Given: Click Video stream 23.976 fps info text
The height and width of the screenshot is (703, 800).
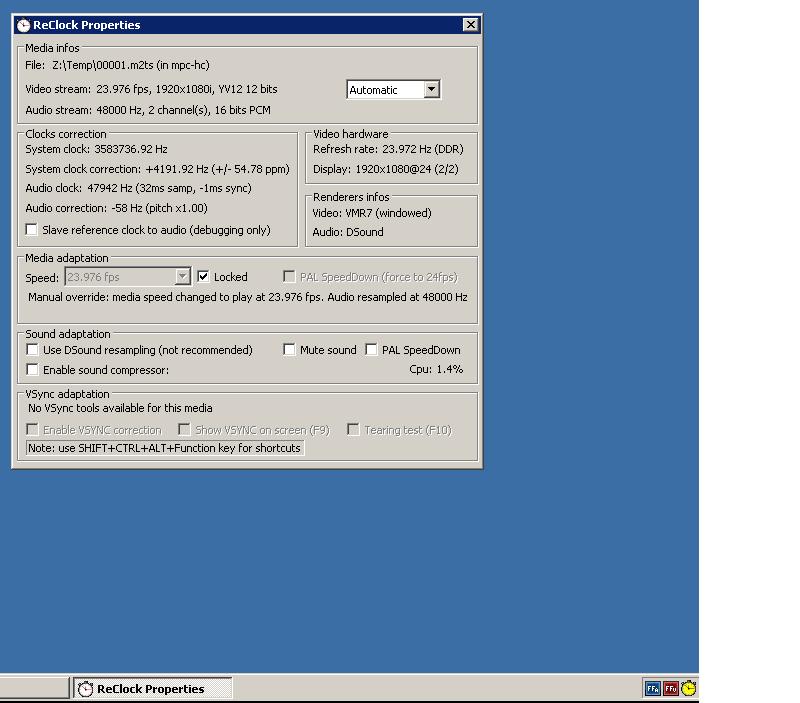Looking at the screenshot, I should coord(152,89).
